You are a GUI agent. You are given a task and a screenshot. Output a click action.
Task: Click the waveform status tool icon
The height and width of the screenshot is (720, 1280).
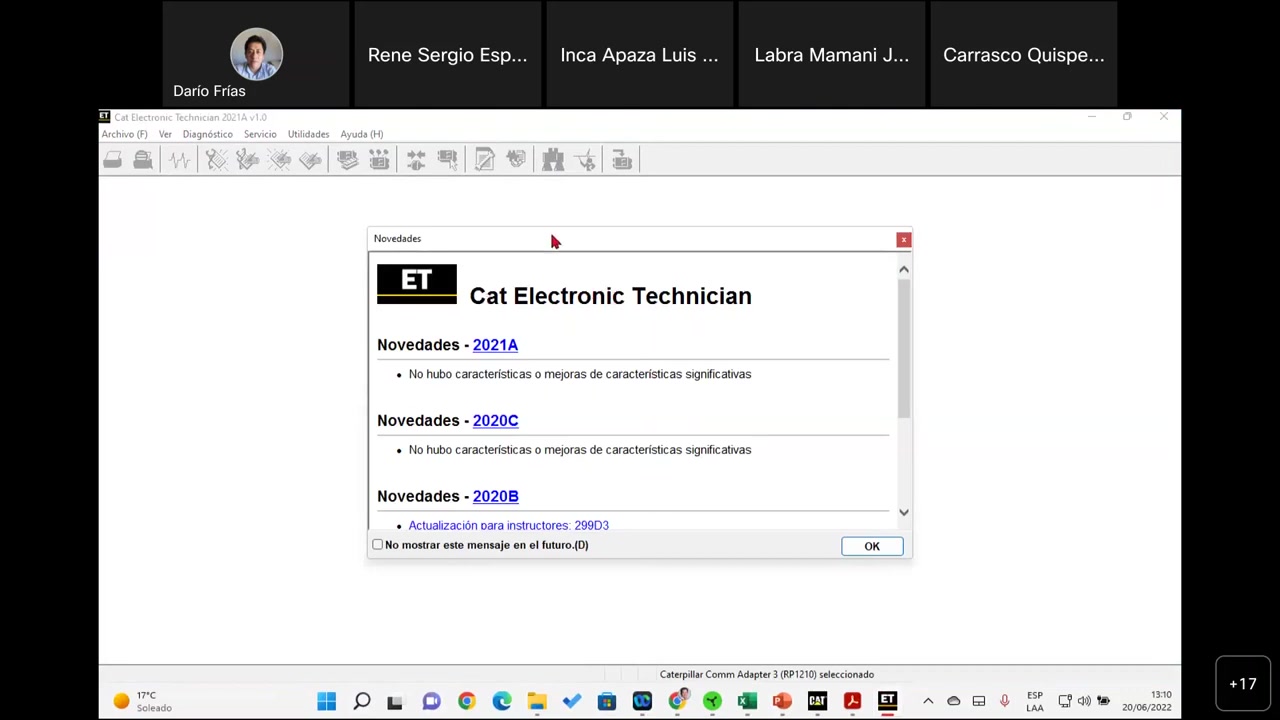(179, 160)
